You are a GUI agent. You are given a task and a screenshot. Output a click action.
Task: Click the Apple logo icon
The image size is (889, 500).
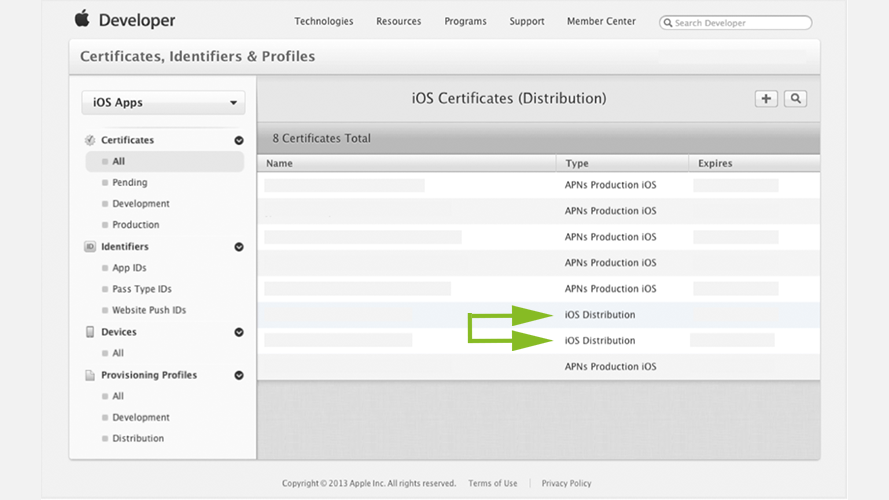pos(82,18)
